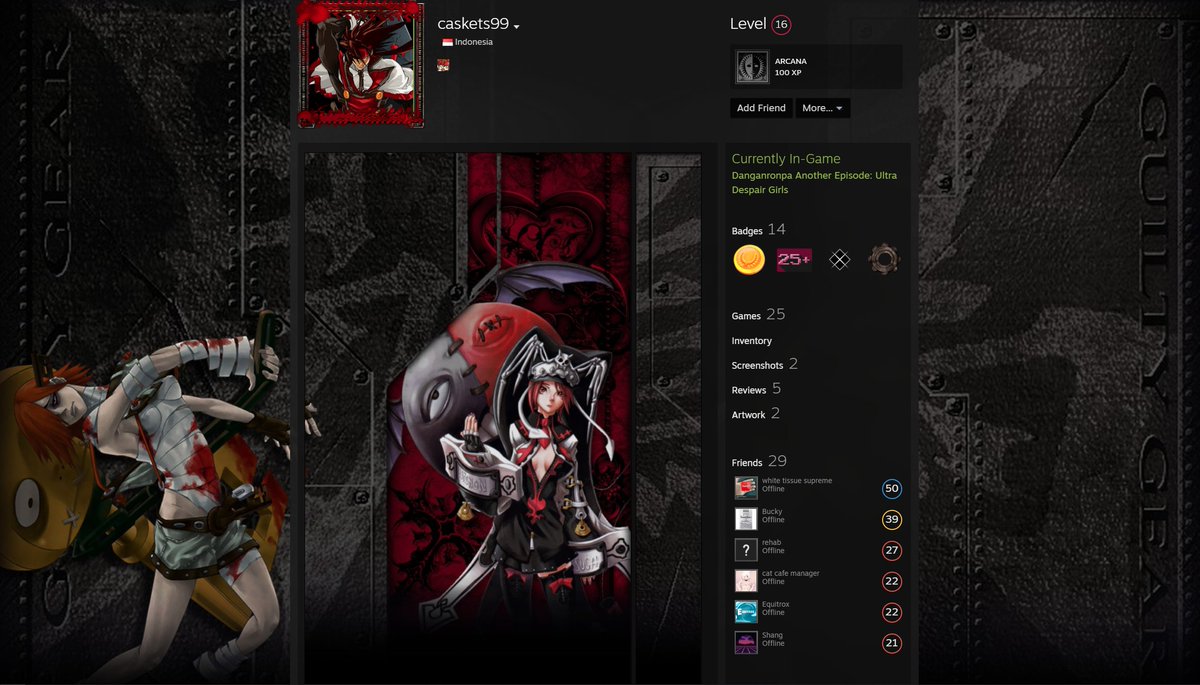The width and height of the screenshot is (1200, 685).
Task: Click the diamond pattern badge icon
Action: pyautogui.click(x=840, y=260)
